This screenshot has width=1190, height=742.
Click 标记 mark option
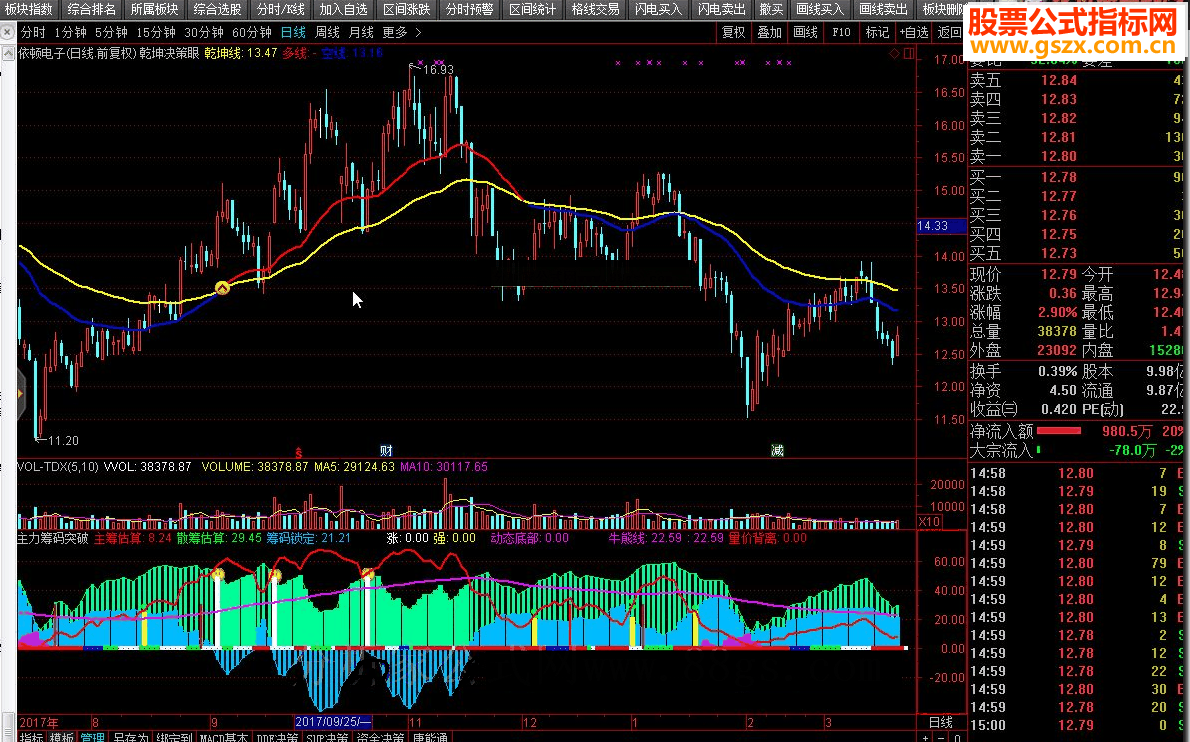877,33
